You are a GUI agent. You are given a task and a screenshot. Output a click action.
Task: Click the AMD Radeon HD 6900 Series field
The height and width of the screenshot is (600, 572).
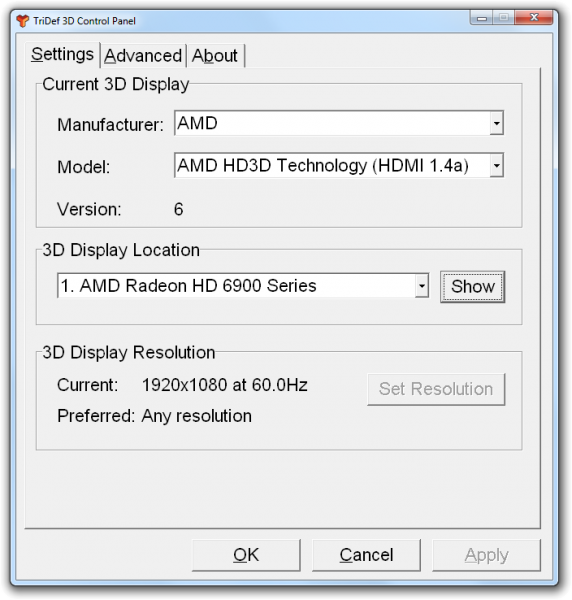pos(236,285)
